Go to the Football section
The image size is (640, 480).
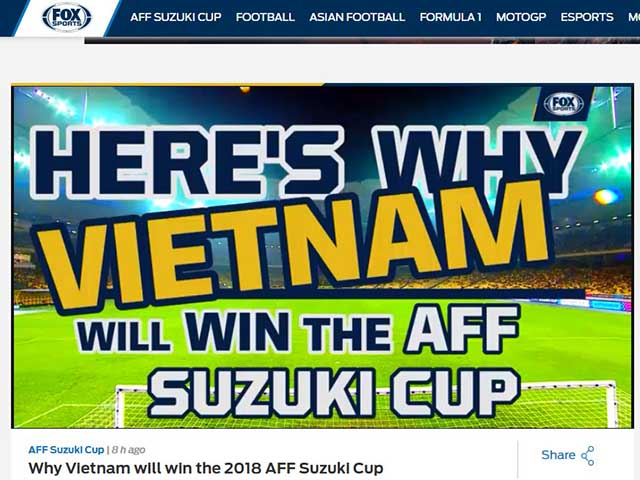point(265,17)
